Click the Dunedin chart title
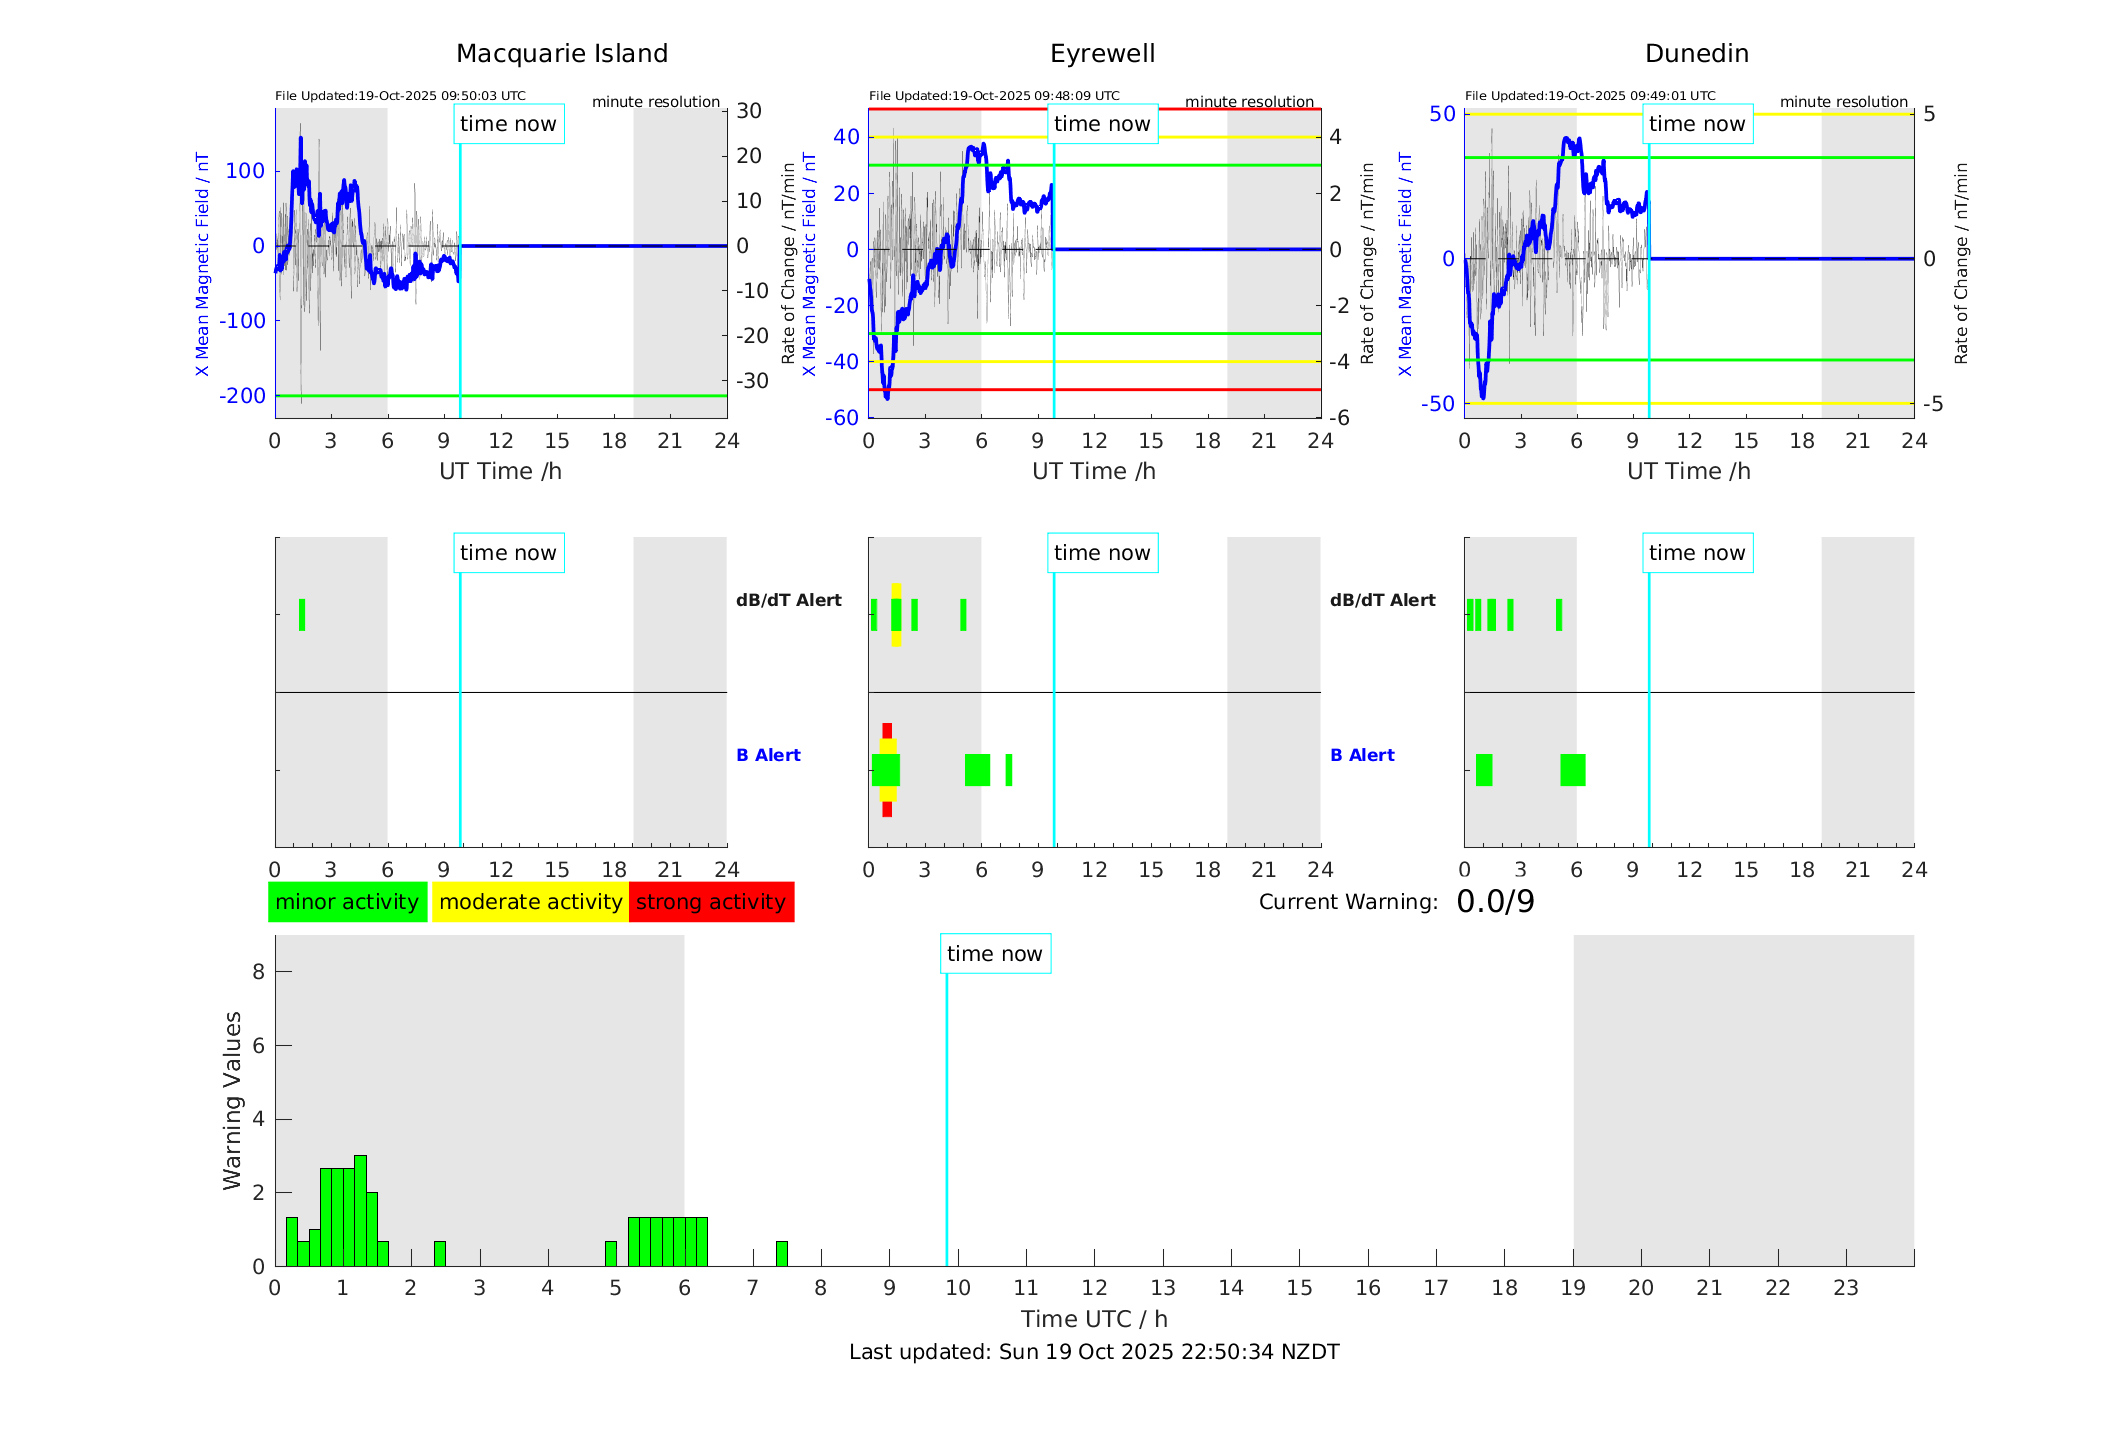Screen dimensions: 2117x1437 (1696, 54)
